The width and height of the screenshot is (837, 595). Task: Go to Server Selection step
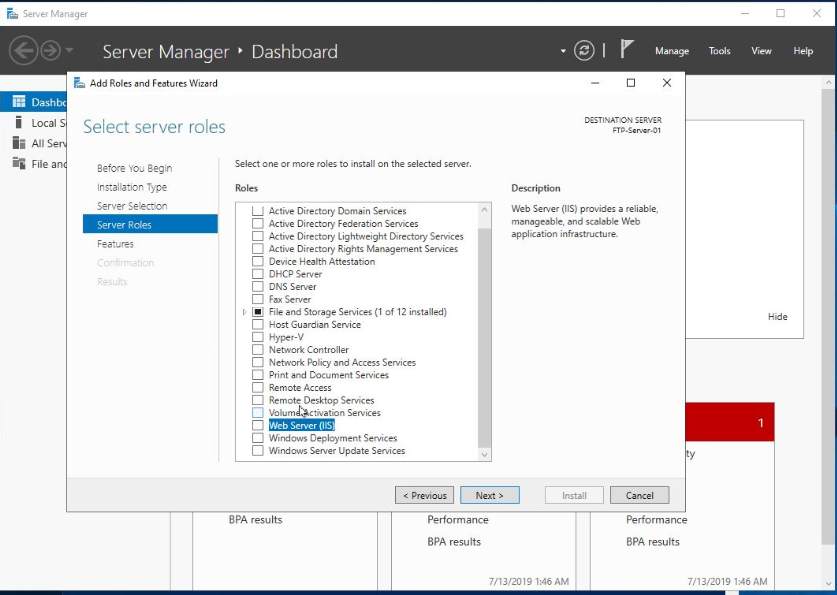click(132, 206)
